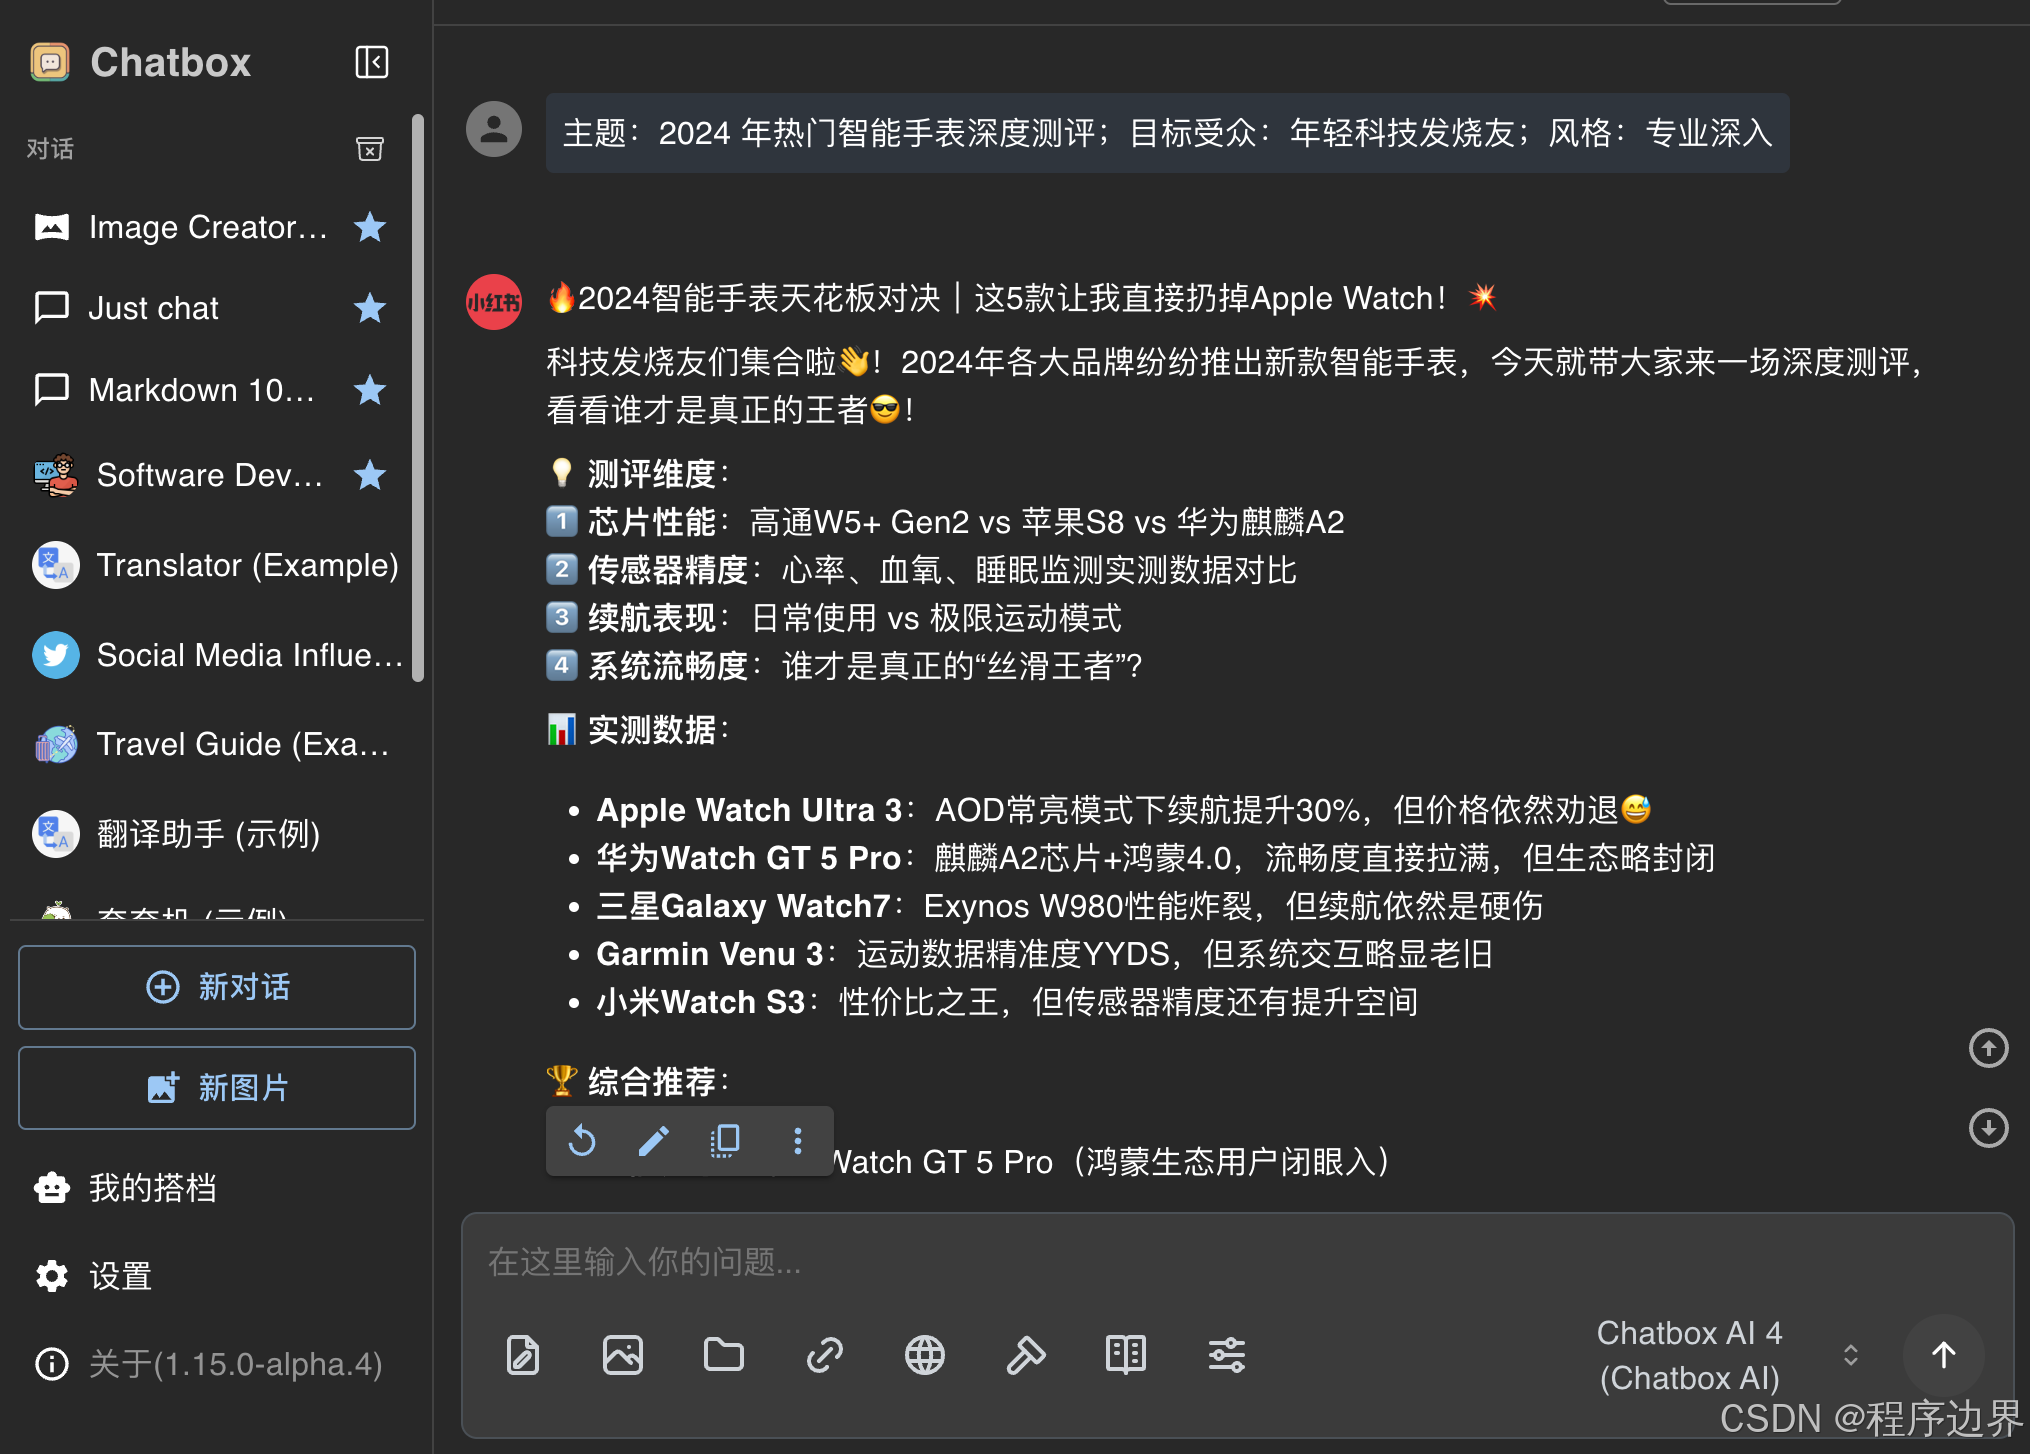Click the user avatar icon
2030x1454 pixels.
[494, 129]
